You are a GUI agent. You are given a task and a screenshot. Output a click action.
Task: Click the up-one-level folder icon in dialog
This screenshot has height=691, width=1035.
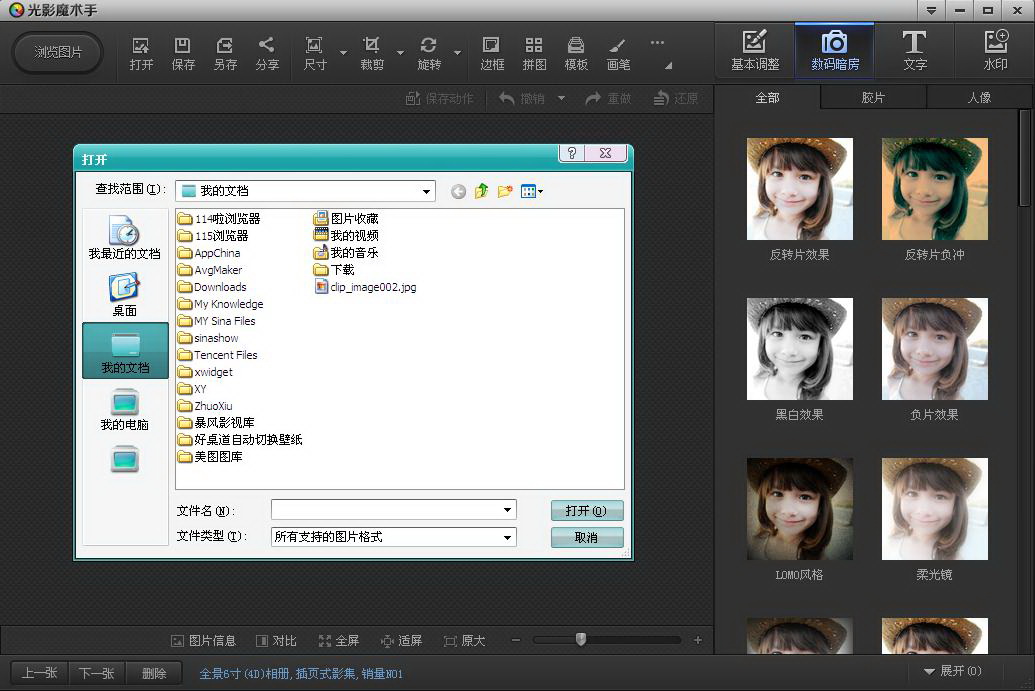click(481, 191)
